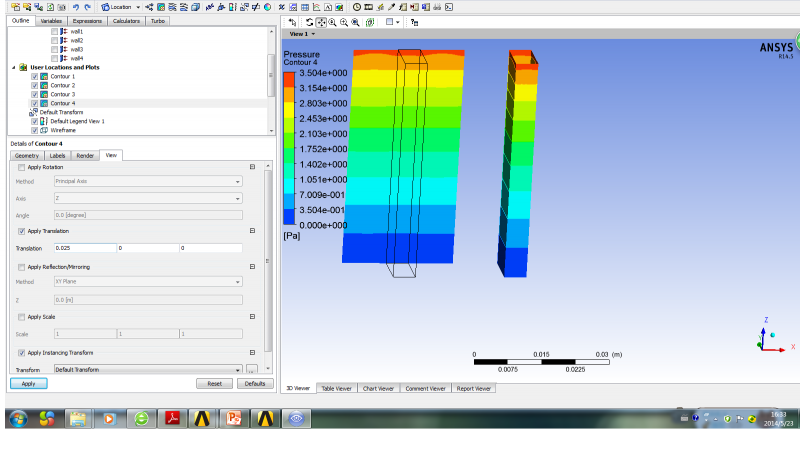This screenshot has width=800, height=449.
Task: Click the Fit View icon
Action: click(x=369, y=21)
